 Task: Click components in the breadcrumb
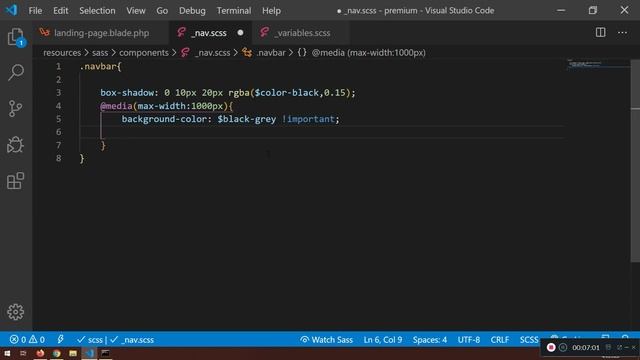144,53
